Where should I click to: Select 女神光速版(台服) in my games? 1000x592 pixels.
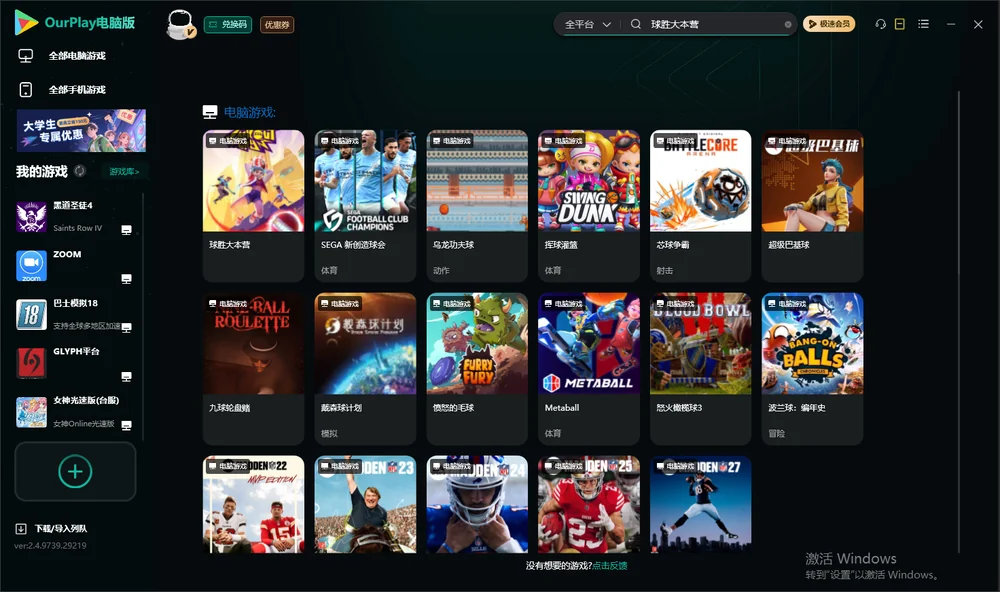[x=75, y=413]
